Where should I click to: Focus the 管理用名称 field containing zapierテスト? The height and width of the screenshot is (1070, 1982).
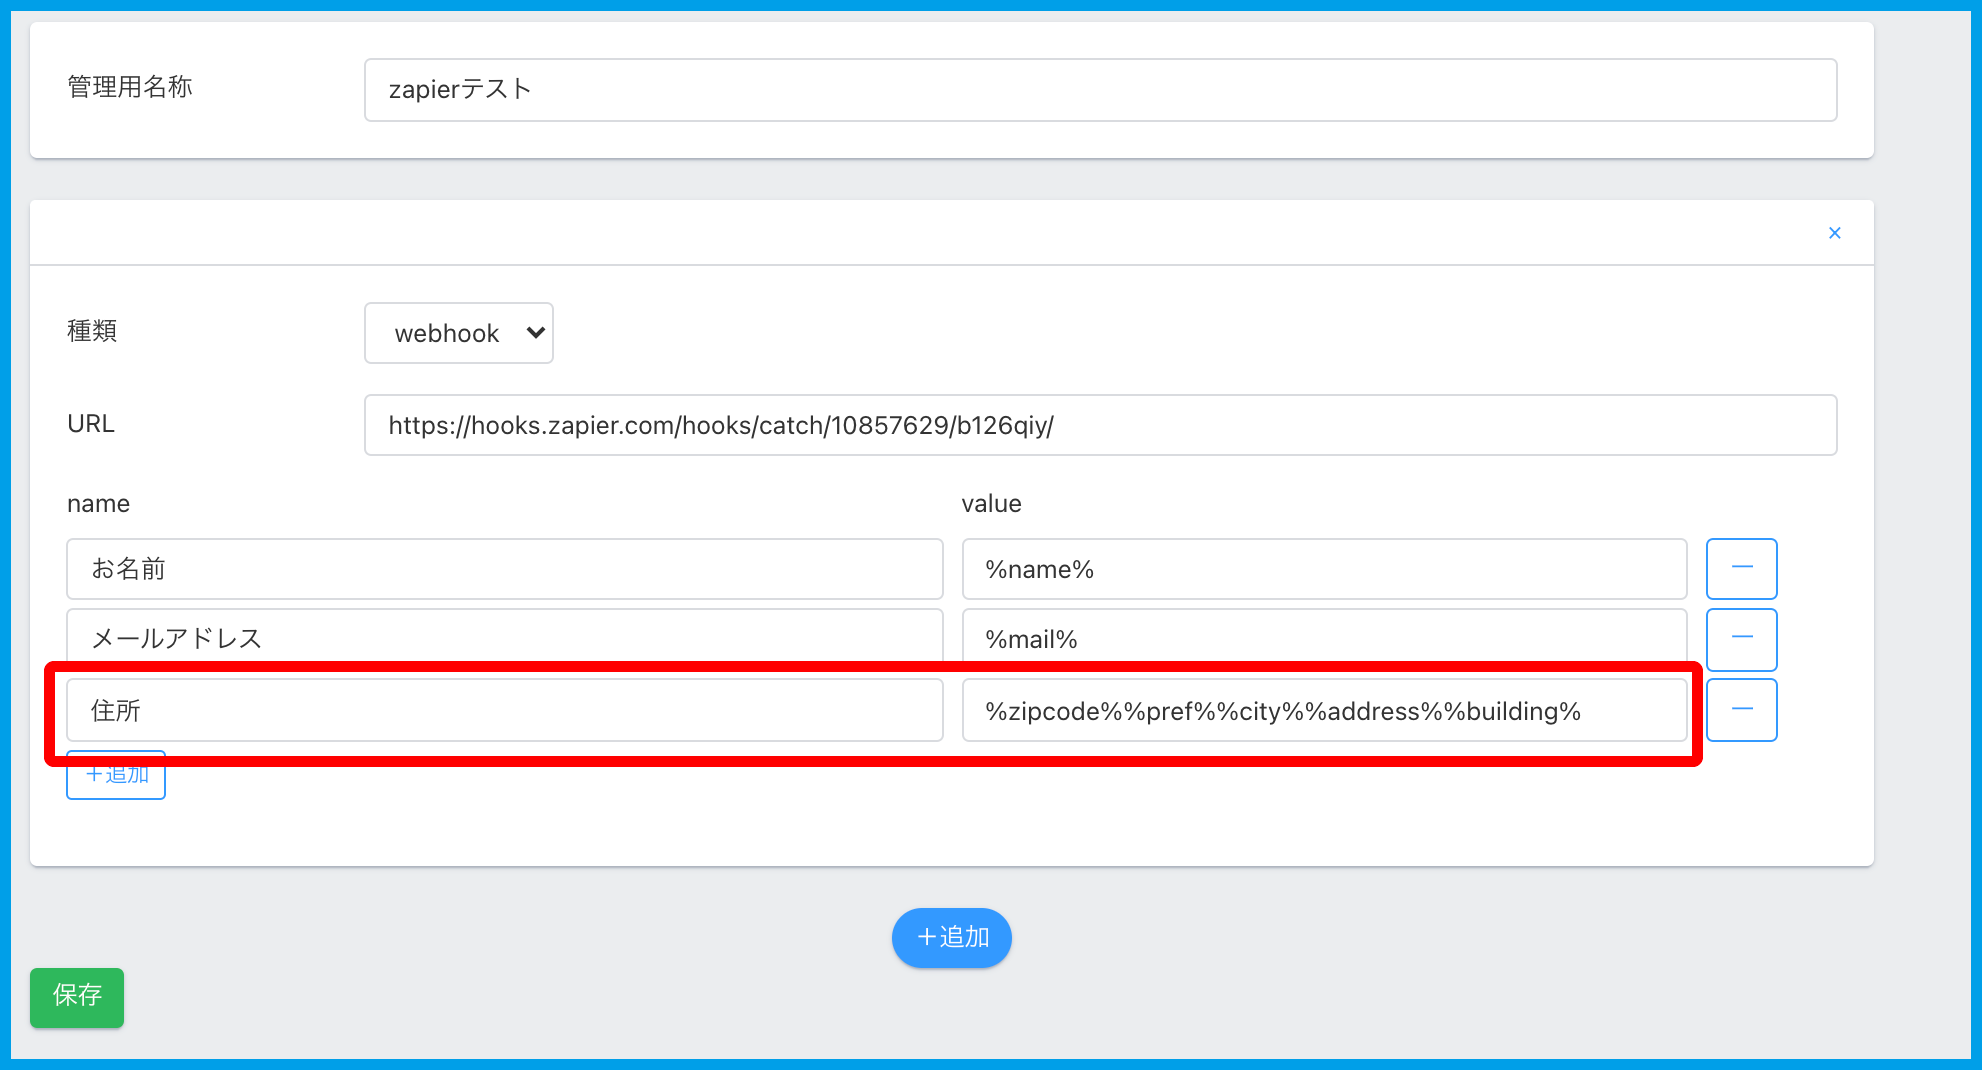[1100, 90]
